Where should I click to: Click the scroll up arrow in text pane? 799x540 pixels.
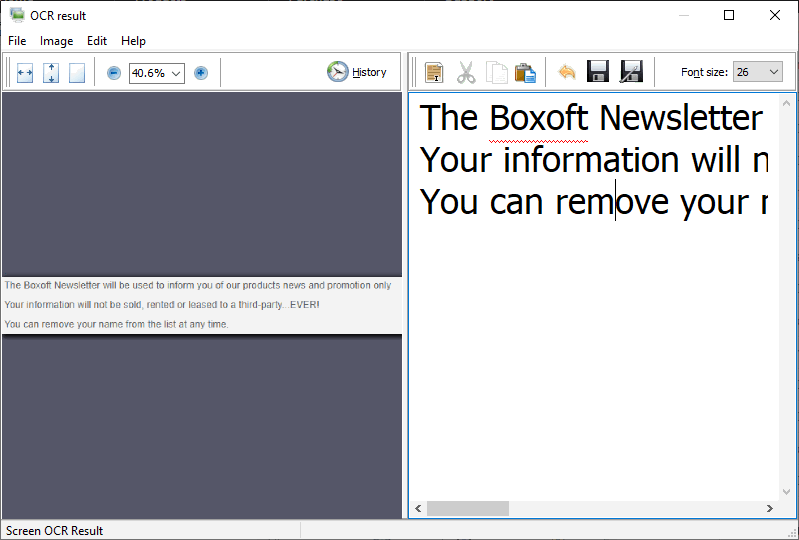[x=786, y=103]
